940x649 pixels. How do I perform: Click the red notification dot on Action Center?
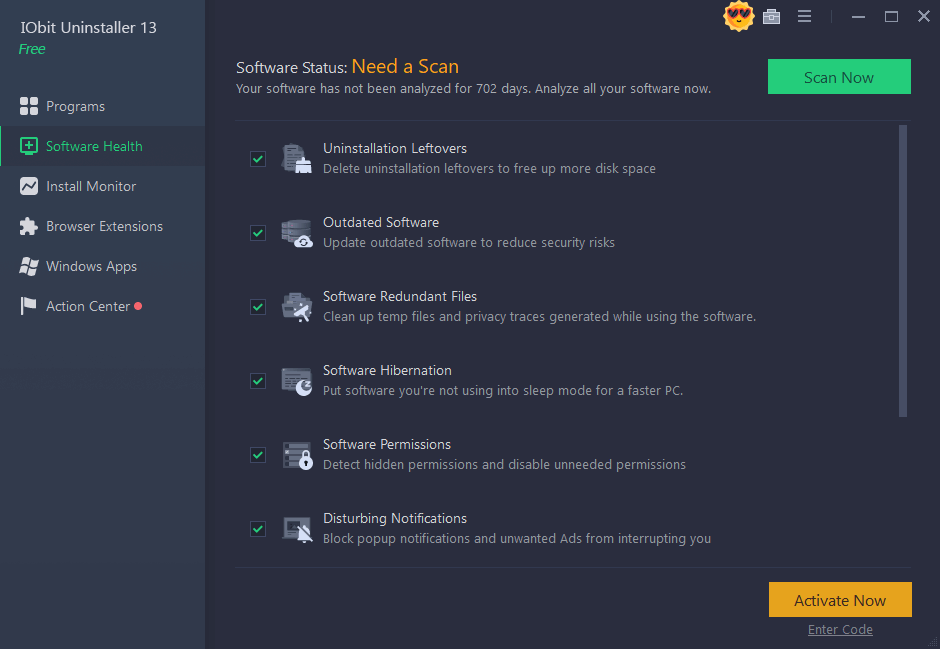pyautogui.click(x=138, y=306)
